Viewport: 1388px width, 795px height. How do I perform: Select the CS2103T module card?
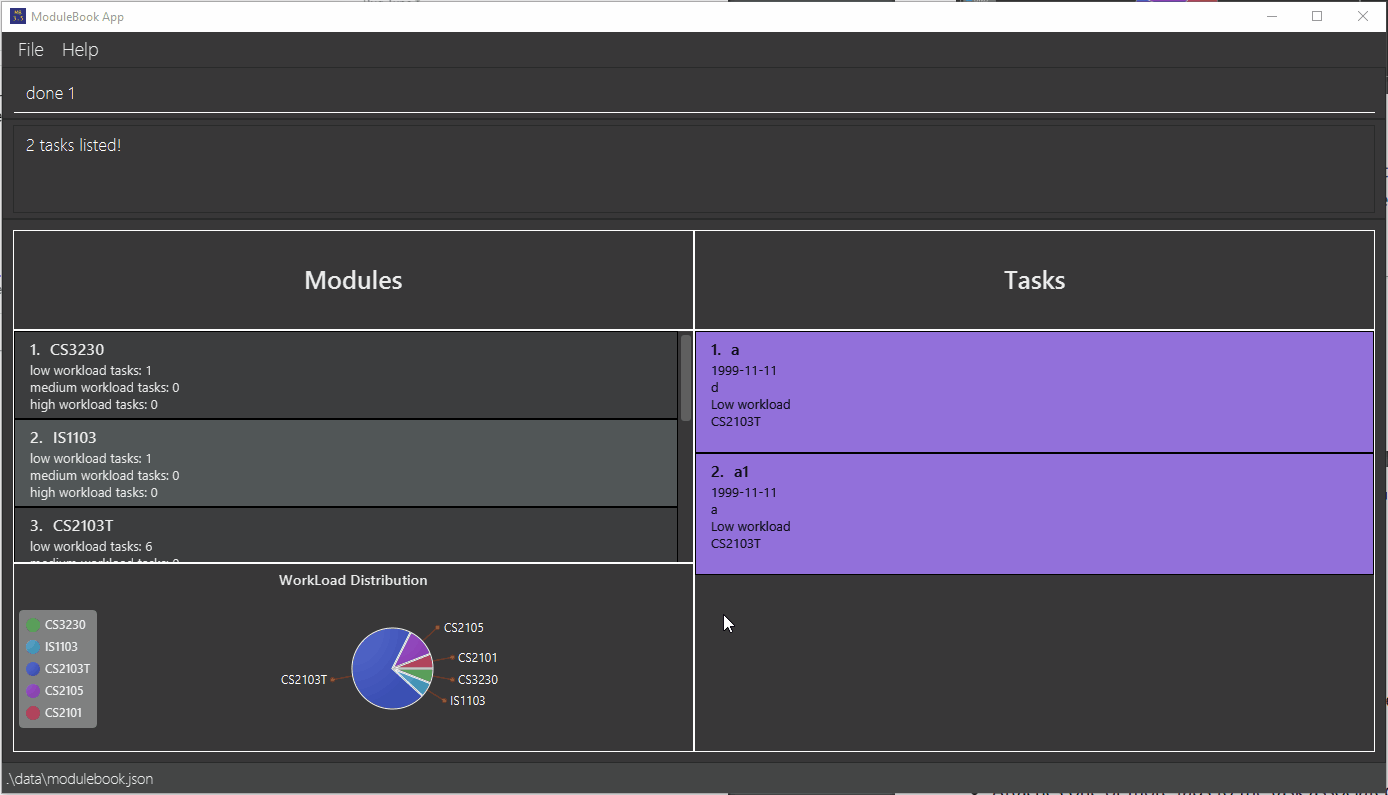pos(346,535)
